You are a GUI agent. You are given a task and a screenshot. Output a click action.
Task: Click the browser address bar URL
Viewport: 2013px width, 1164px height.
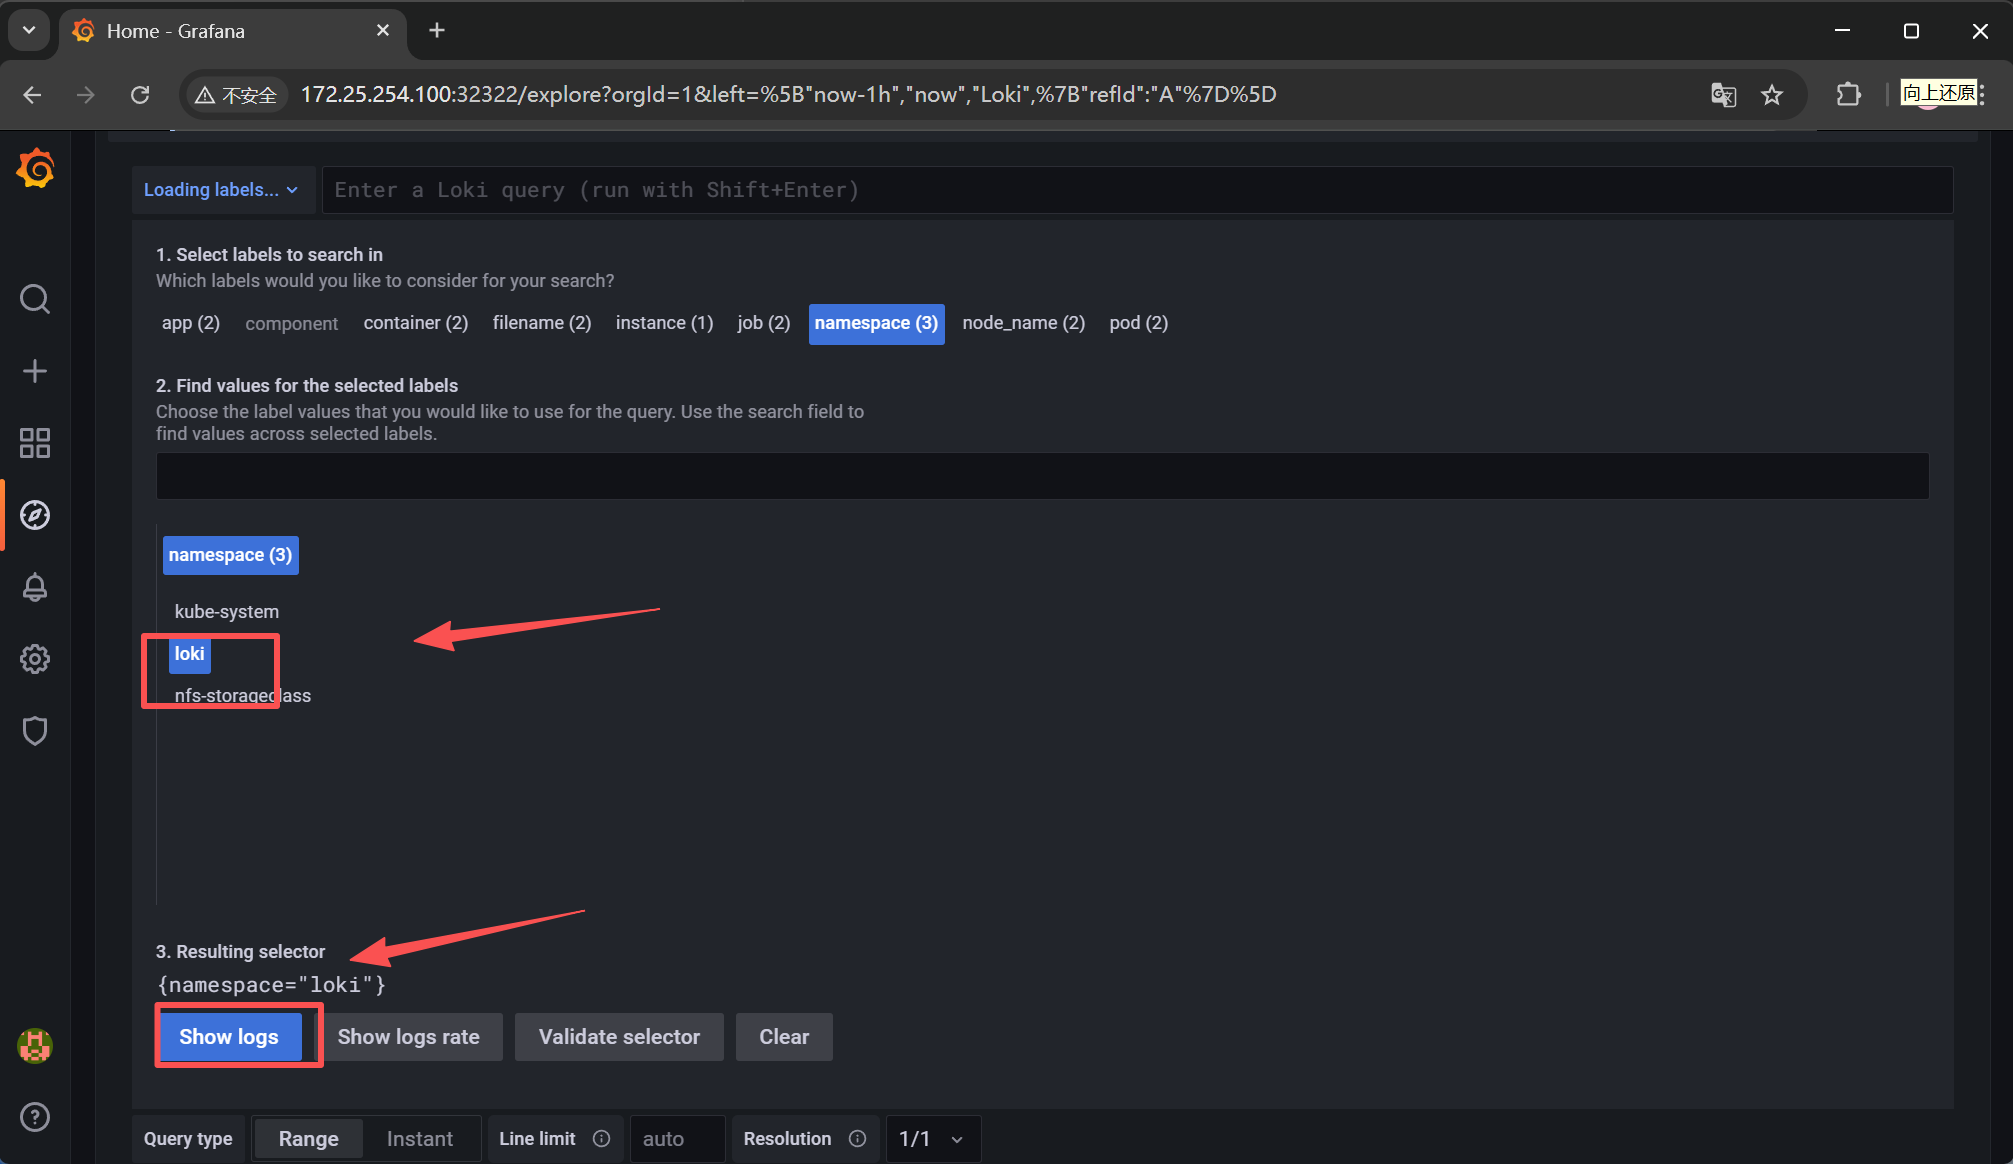788,95
